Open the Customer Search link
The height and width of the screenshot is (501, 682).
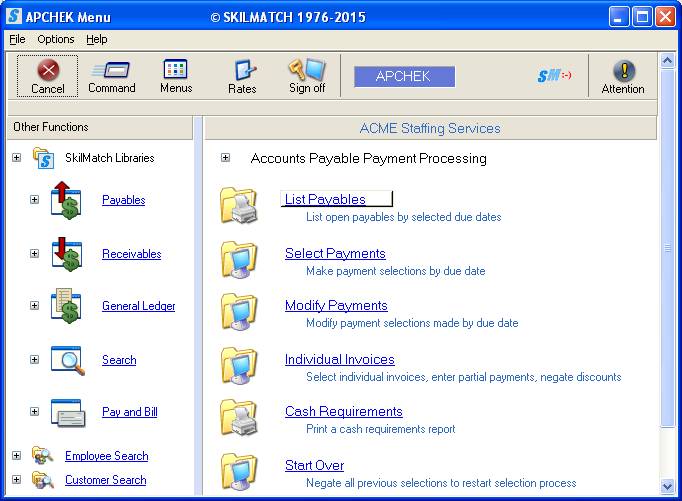point(106,480)
